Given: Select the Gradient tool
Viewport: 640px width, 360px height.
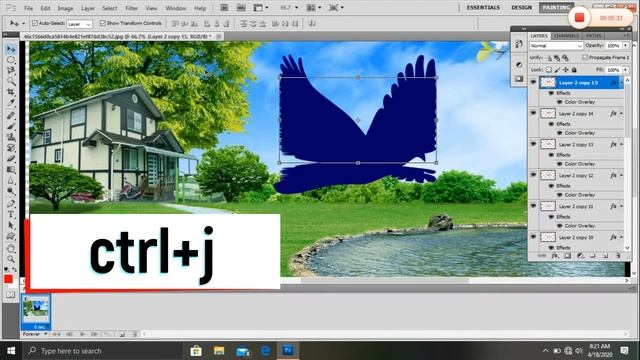Looking at the screenshot, I should coord(11,169).
